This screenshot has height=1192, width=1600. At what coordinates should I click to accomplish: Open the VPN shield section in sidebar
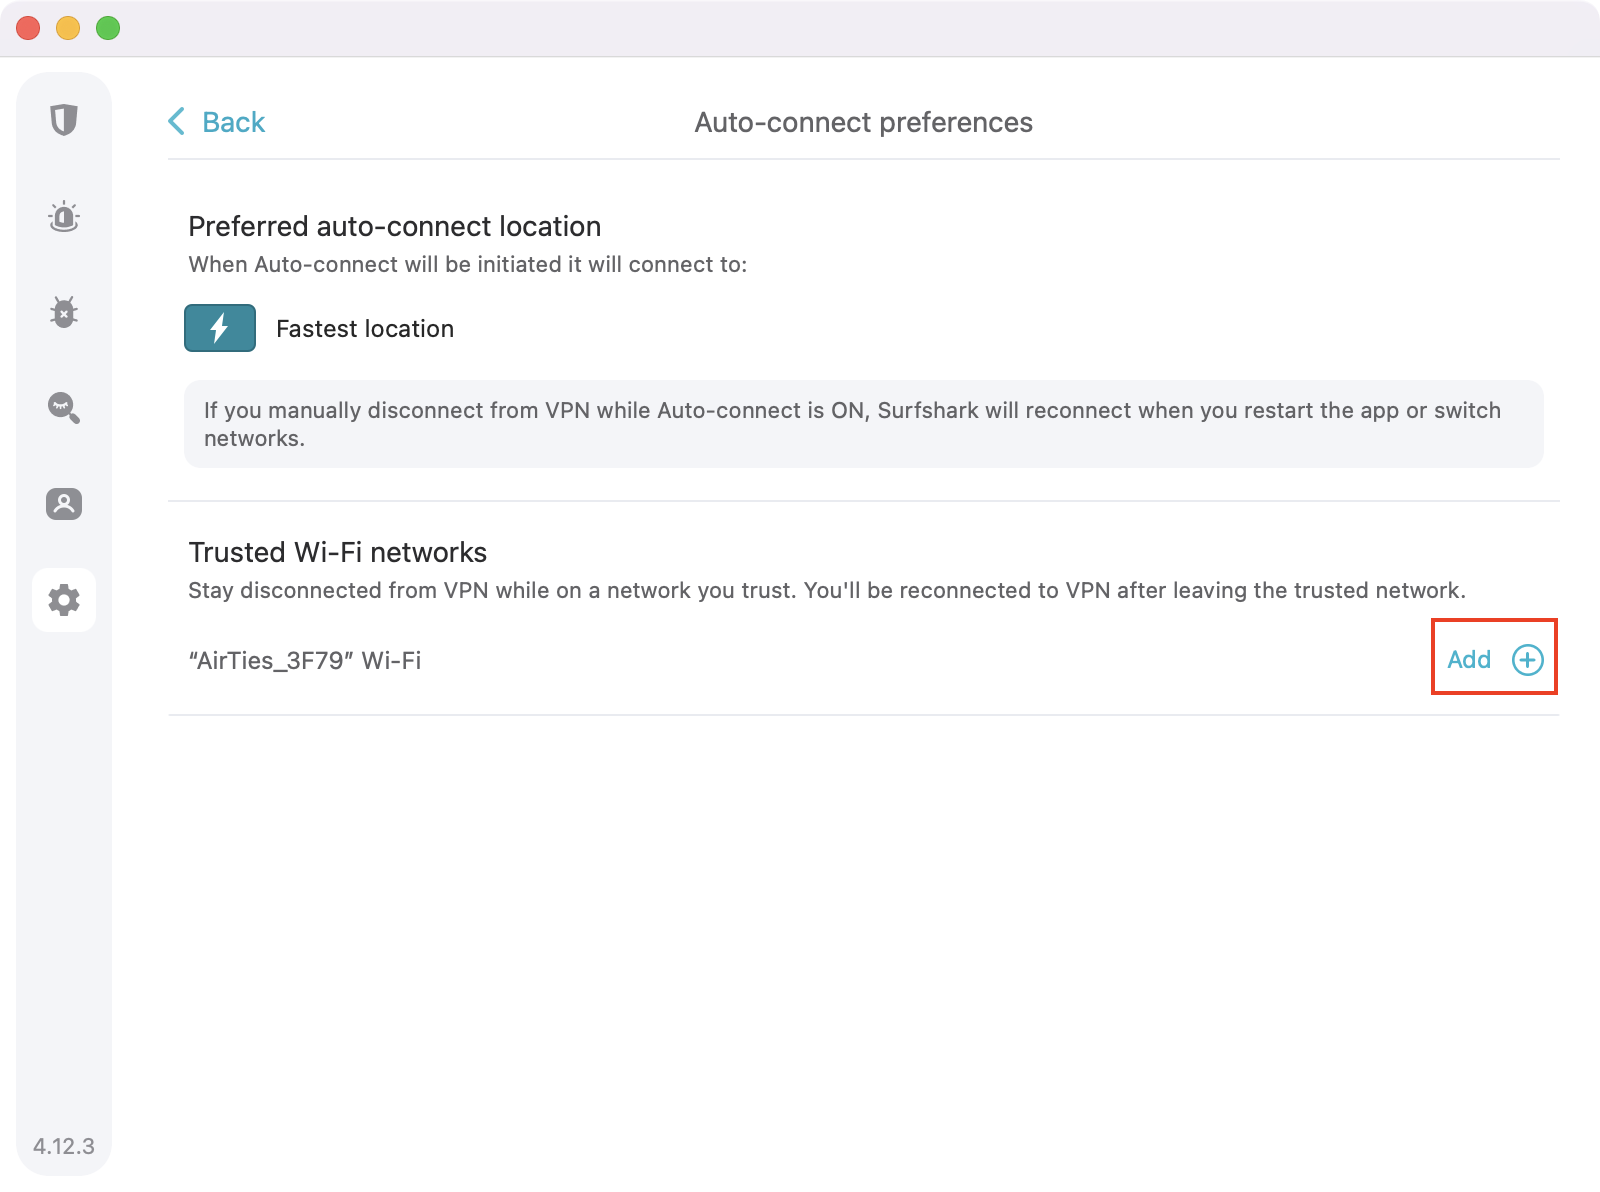pyautogui.click(x=64, y=120)
